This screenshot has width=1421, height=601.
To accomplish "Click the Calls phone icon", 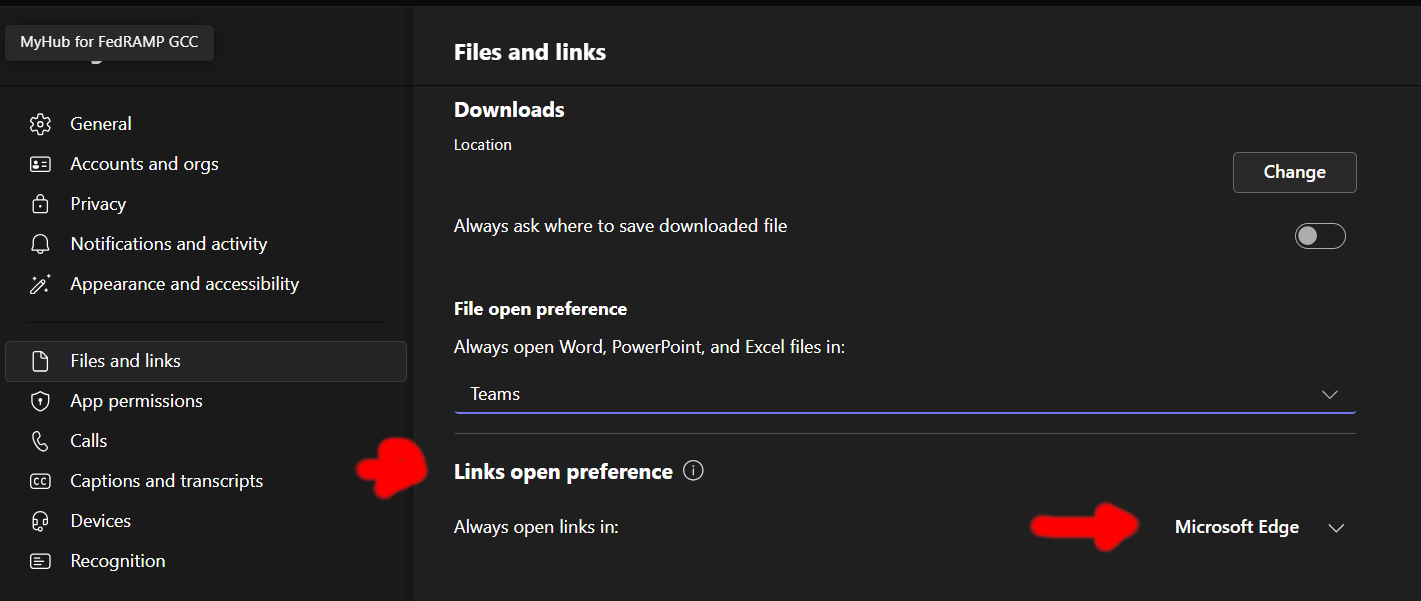I will coord(40,441).
